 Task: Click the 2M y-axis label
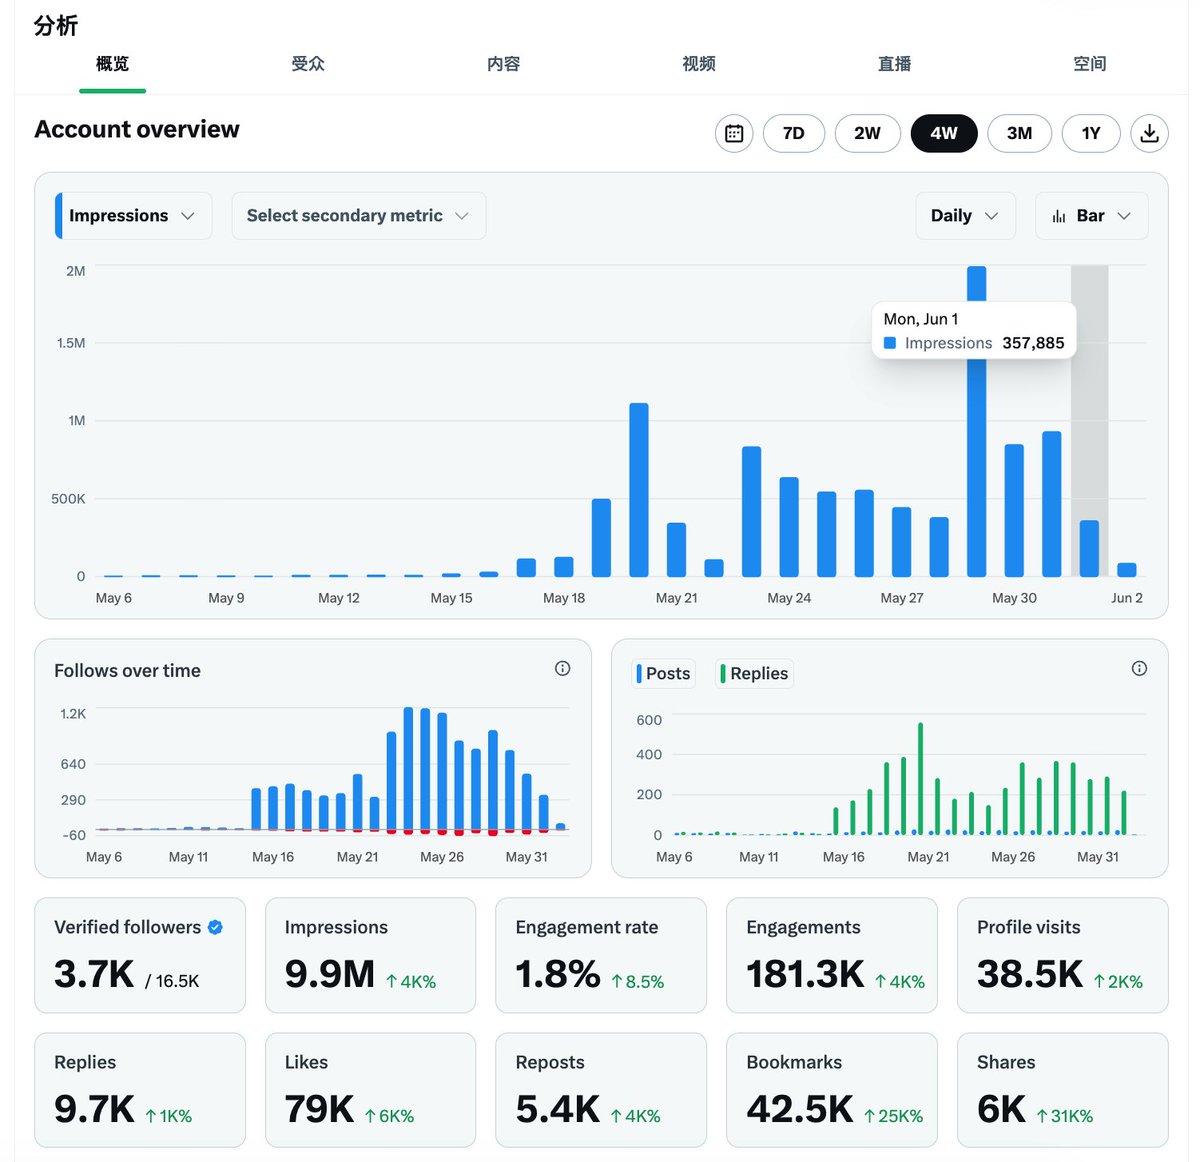click(76, 271)
